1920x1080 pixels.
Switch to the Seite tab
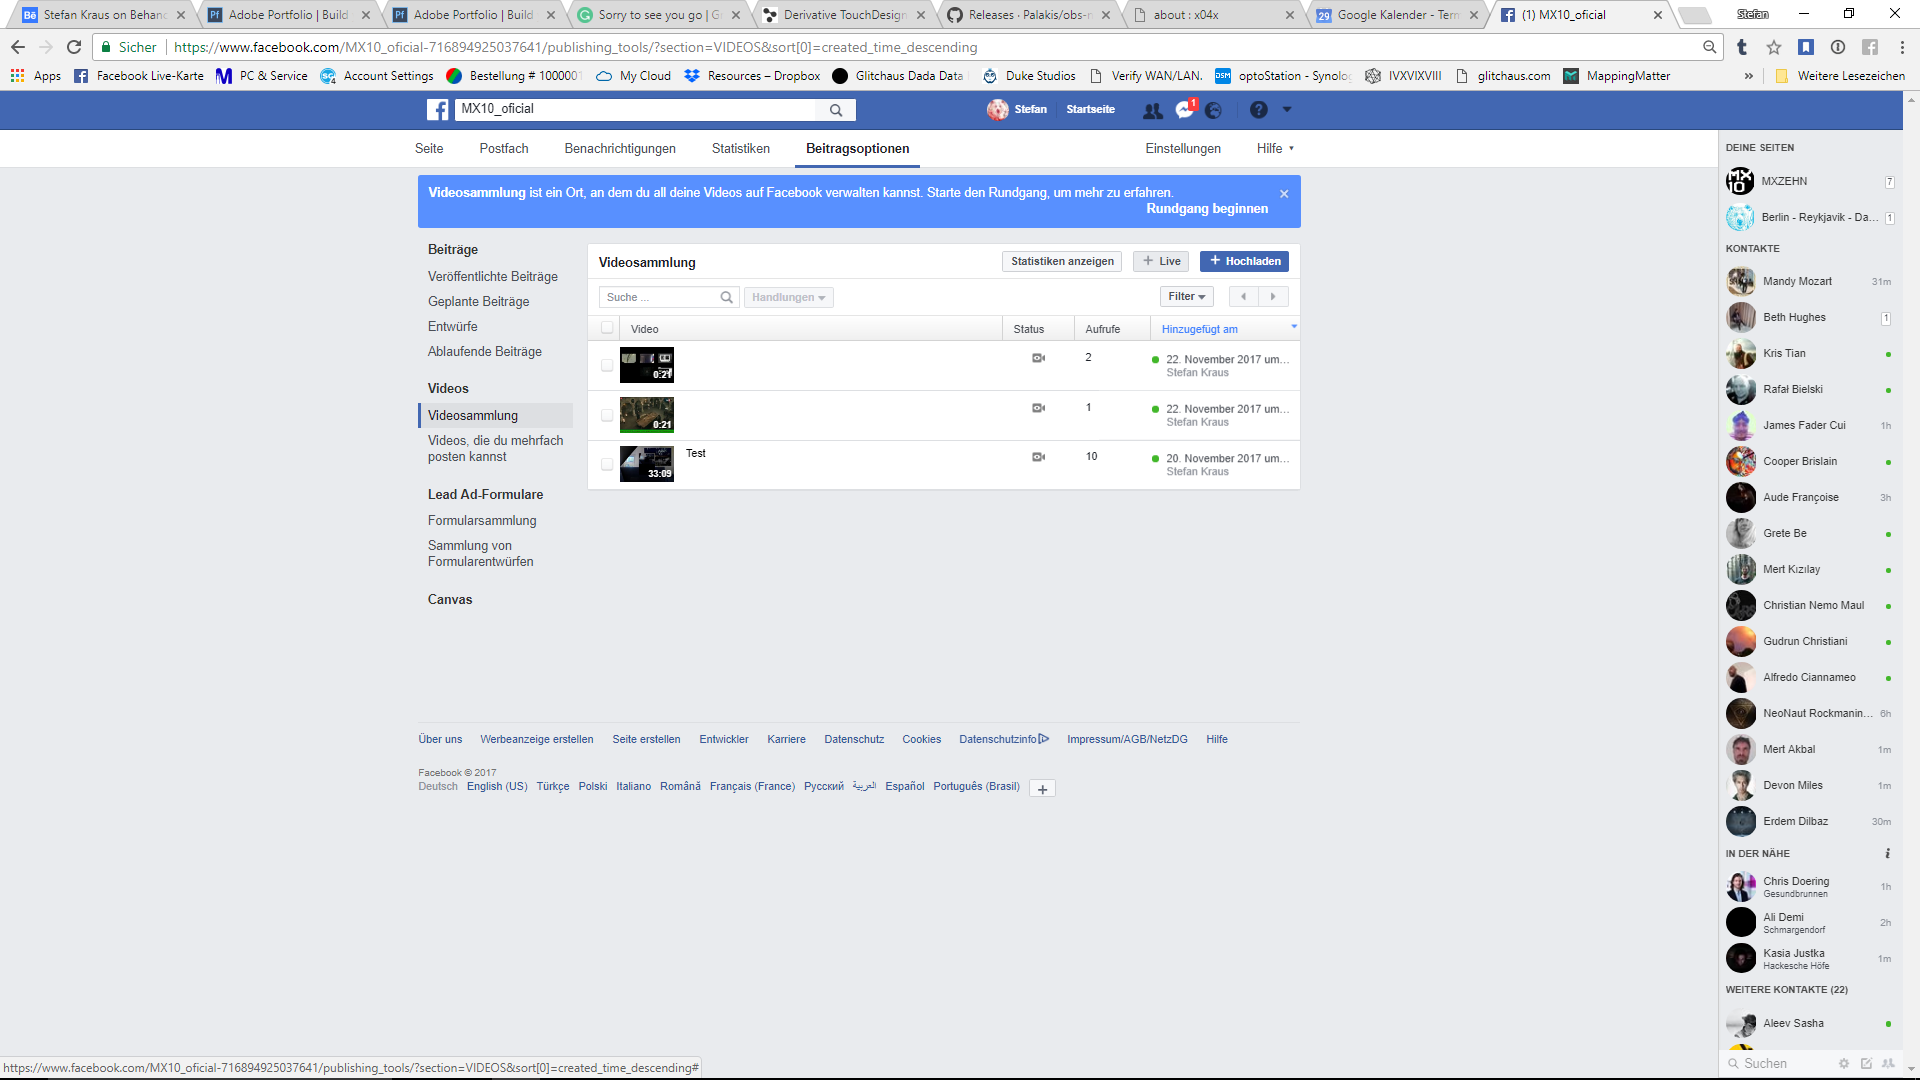pyautogui.click(x=429, y=149)
